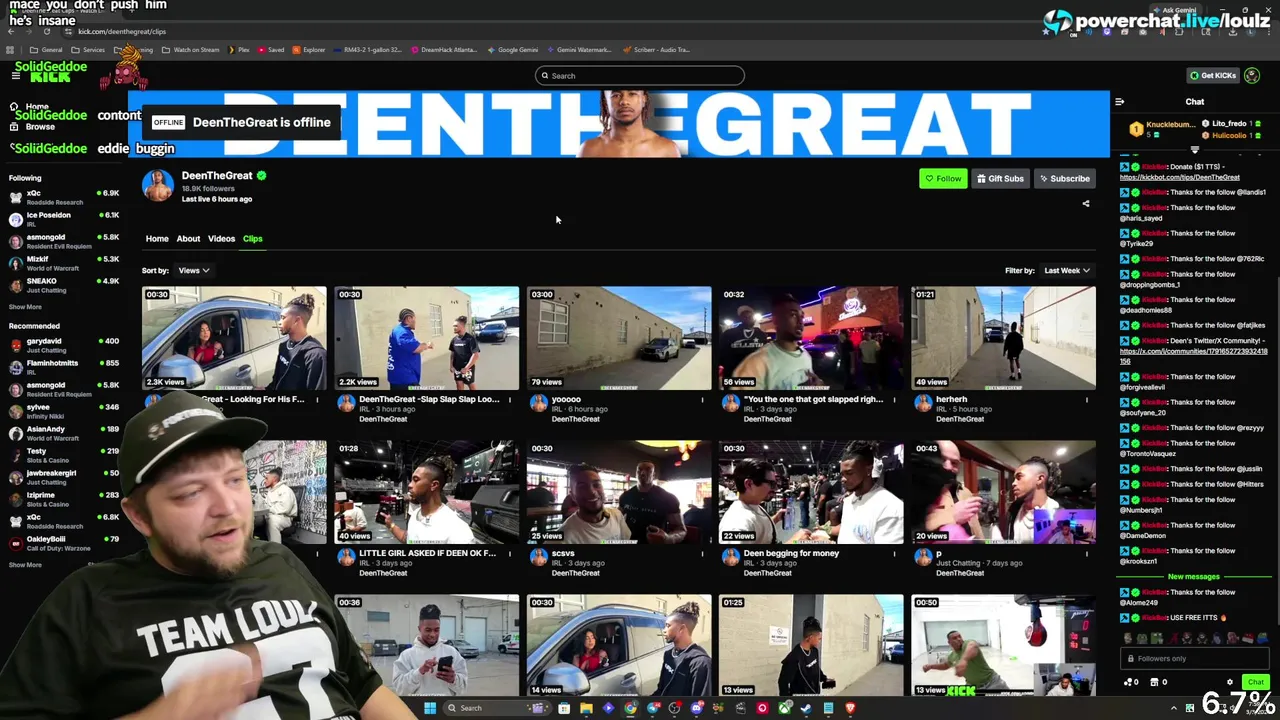Open options for Deen begging for money clip

pos(894,554)
